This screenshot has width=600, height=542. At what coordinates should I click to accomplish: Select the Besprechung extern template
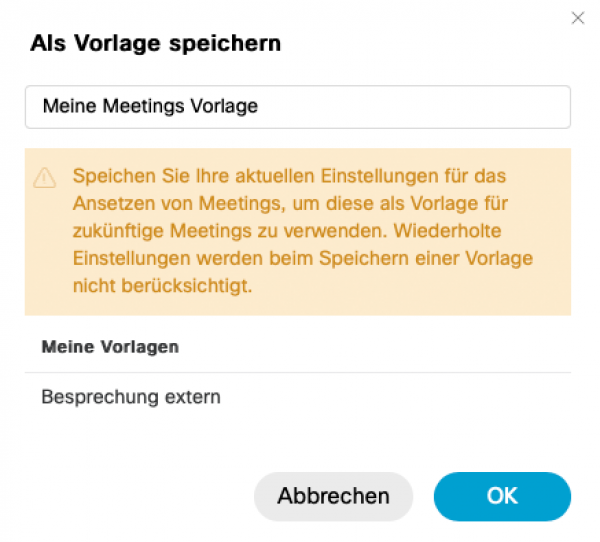[298, 397]
